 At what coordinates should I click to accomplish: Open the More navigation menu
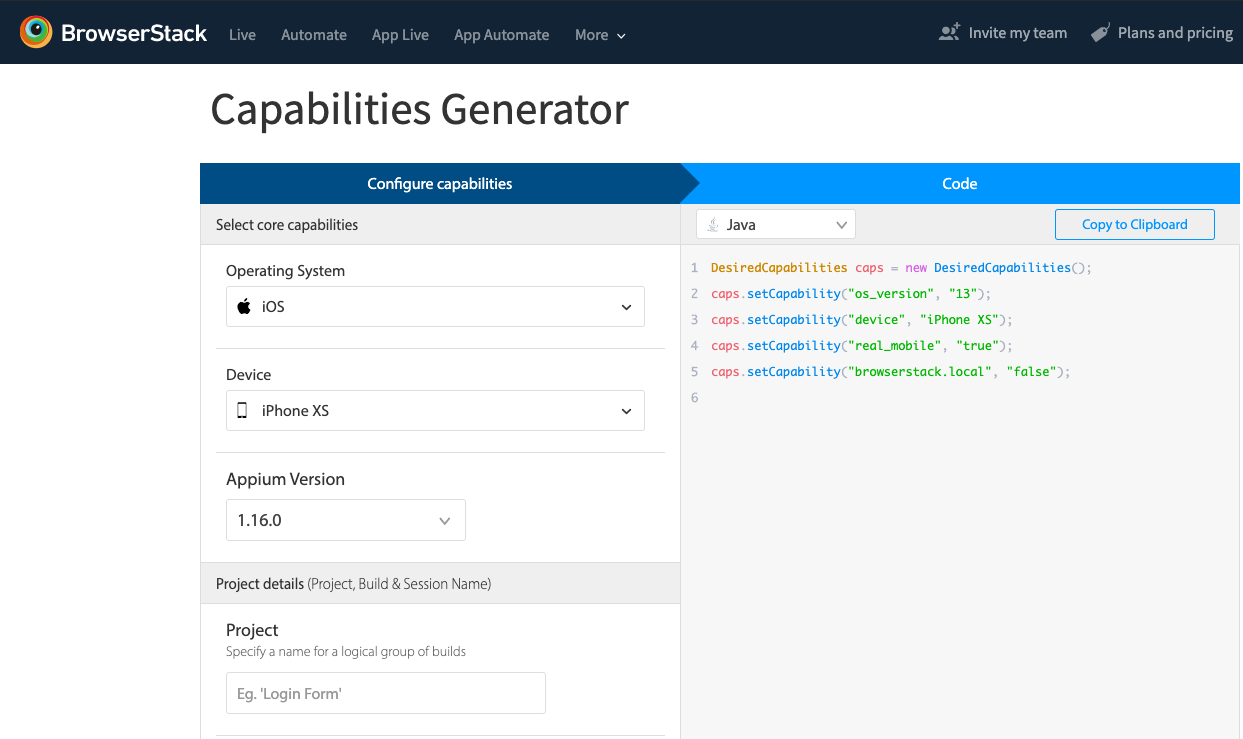point(599,35)
